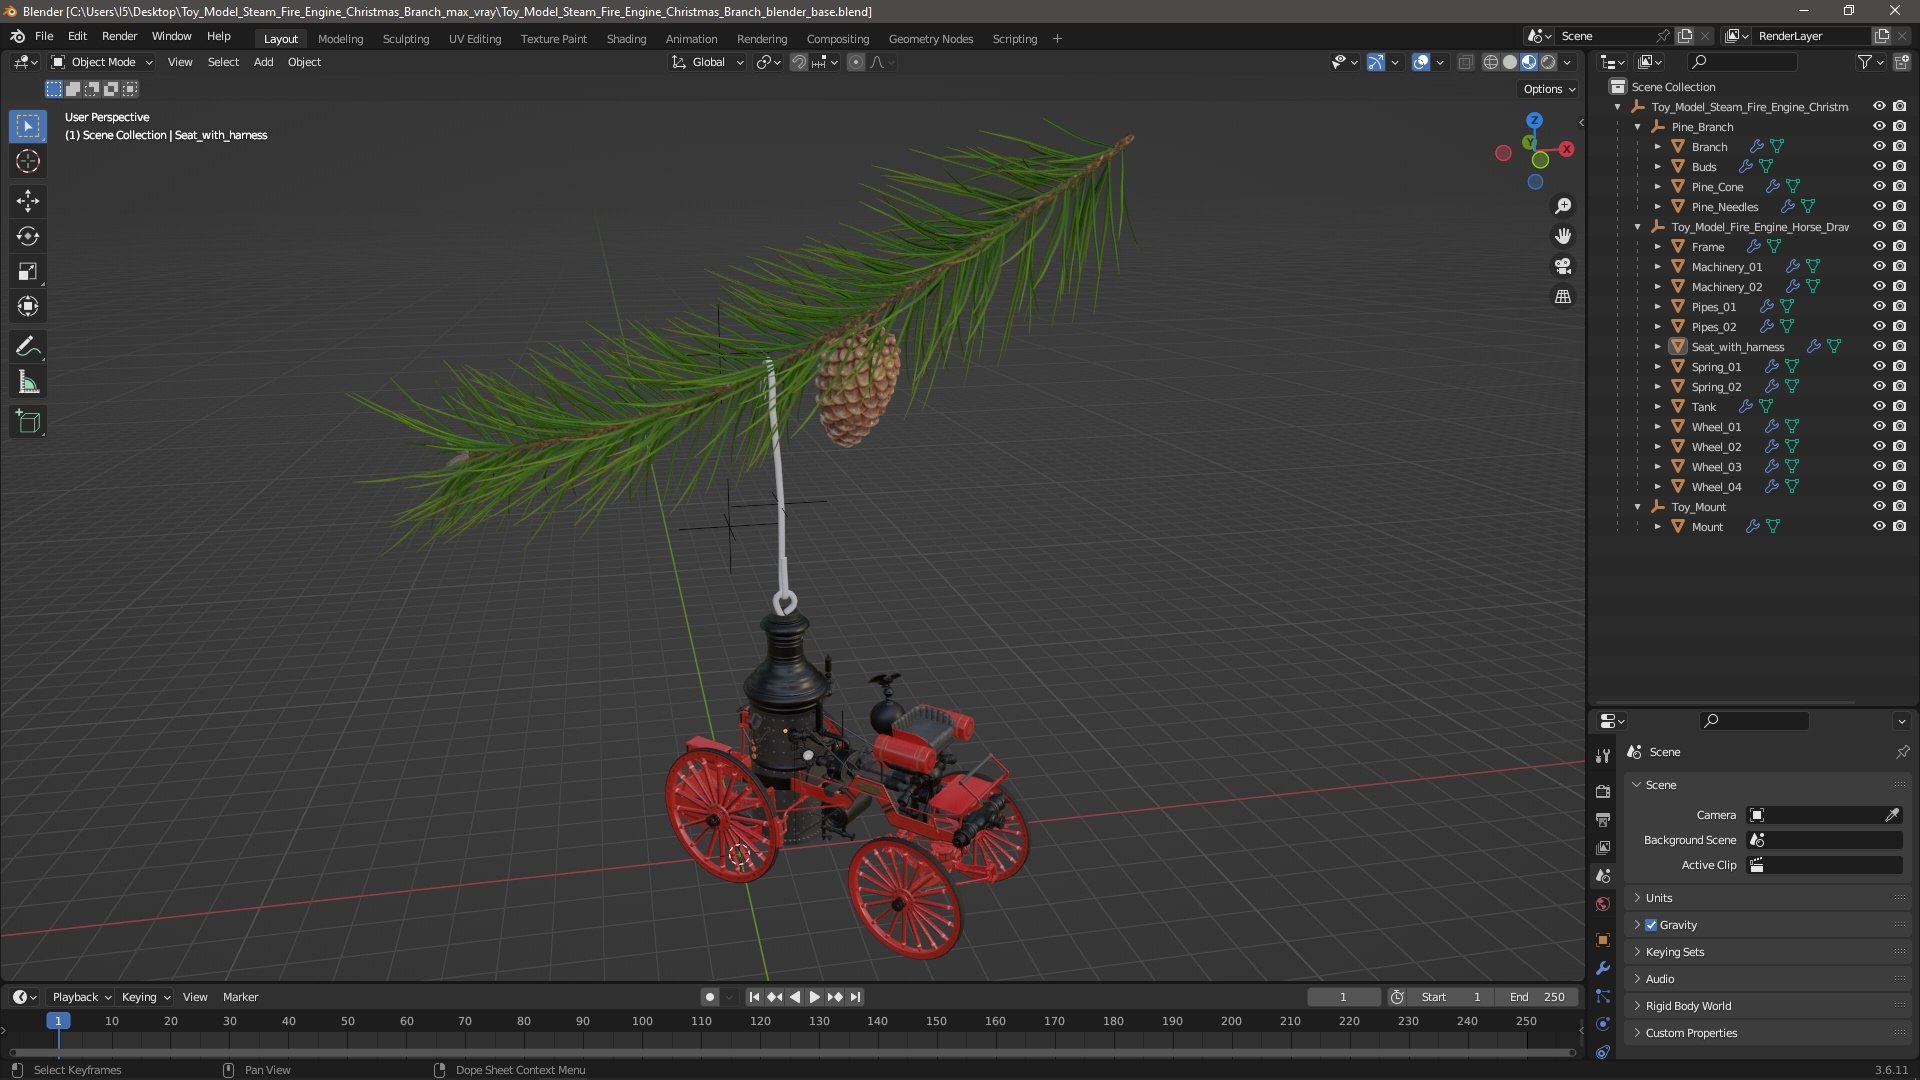The width and height of the screenshot is (1920, 1080).
Task: Play the animation
Action: (x=814, y=997)
